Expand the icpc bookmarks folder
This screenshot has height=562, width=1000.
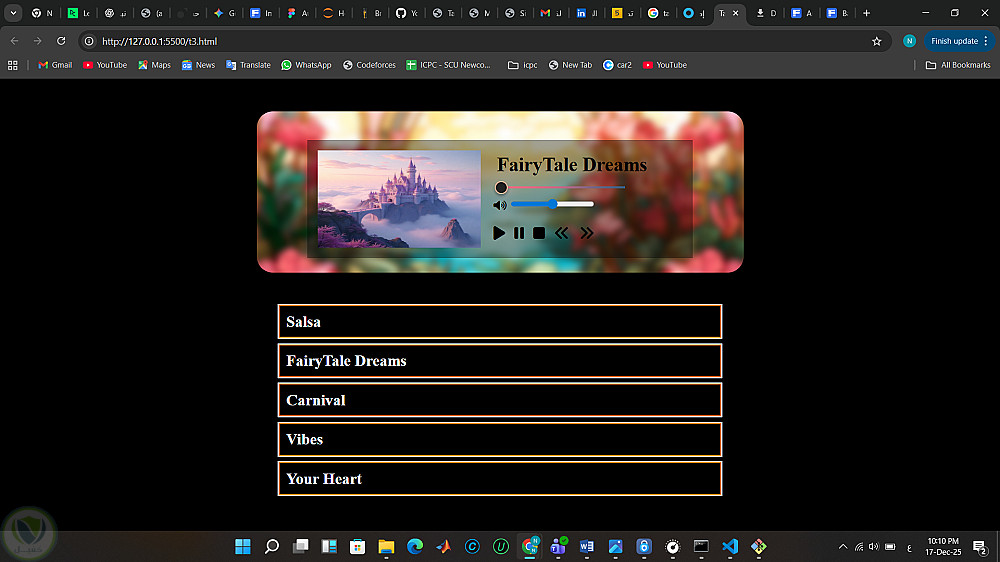[522, 65]
